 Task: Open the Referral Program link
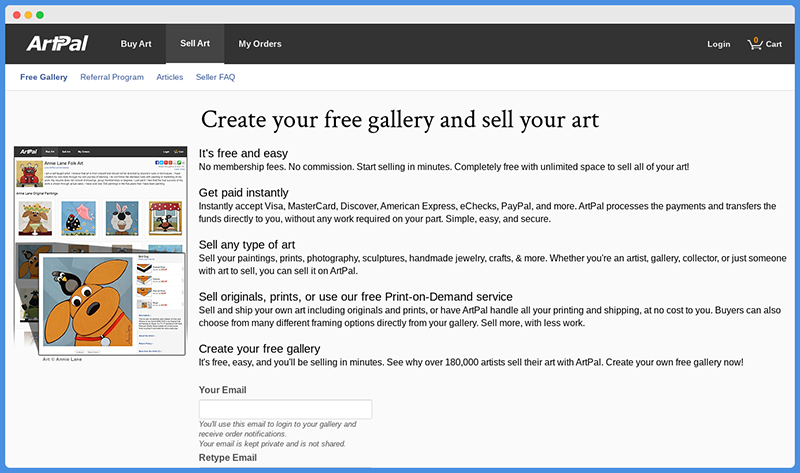112,77
